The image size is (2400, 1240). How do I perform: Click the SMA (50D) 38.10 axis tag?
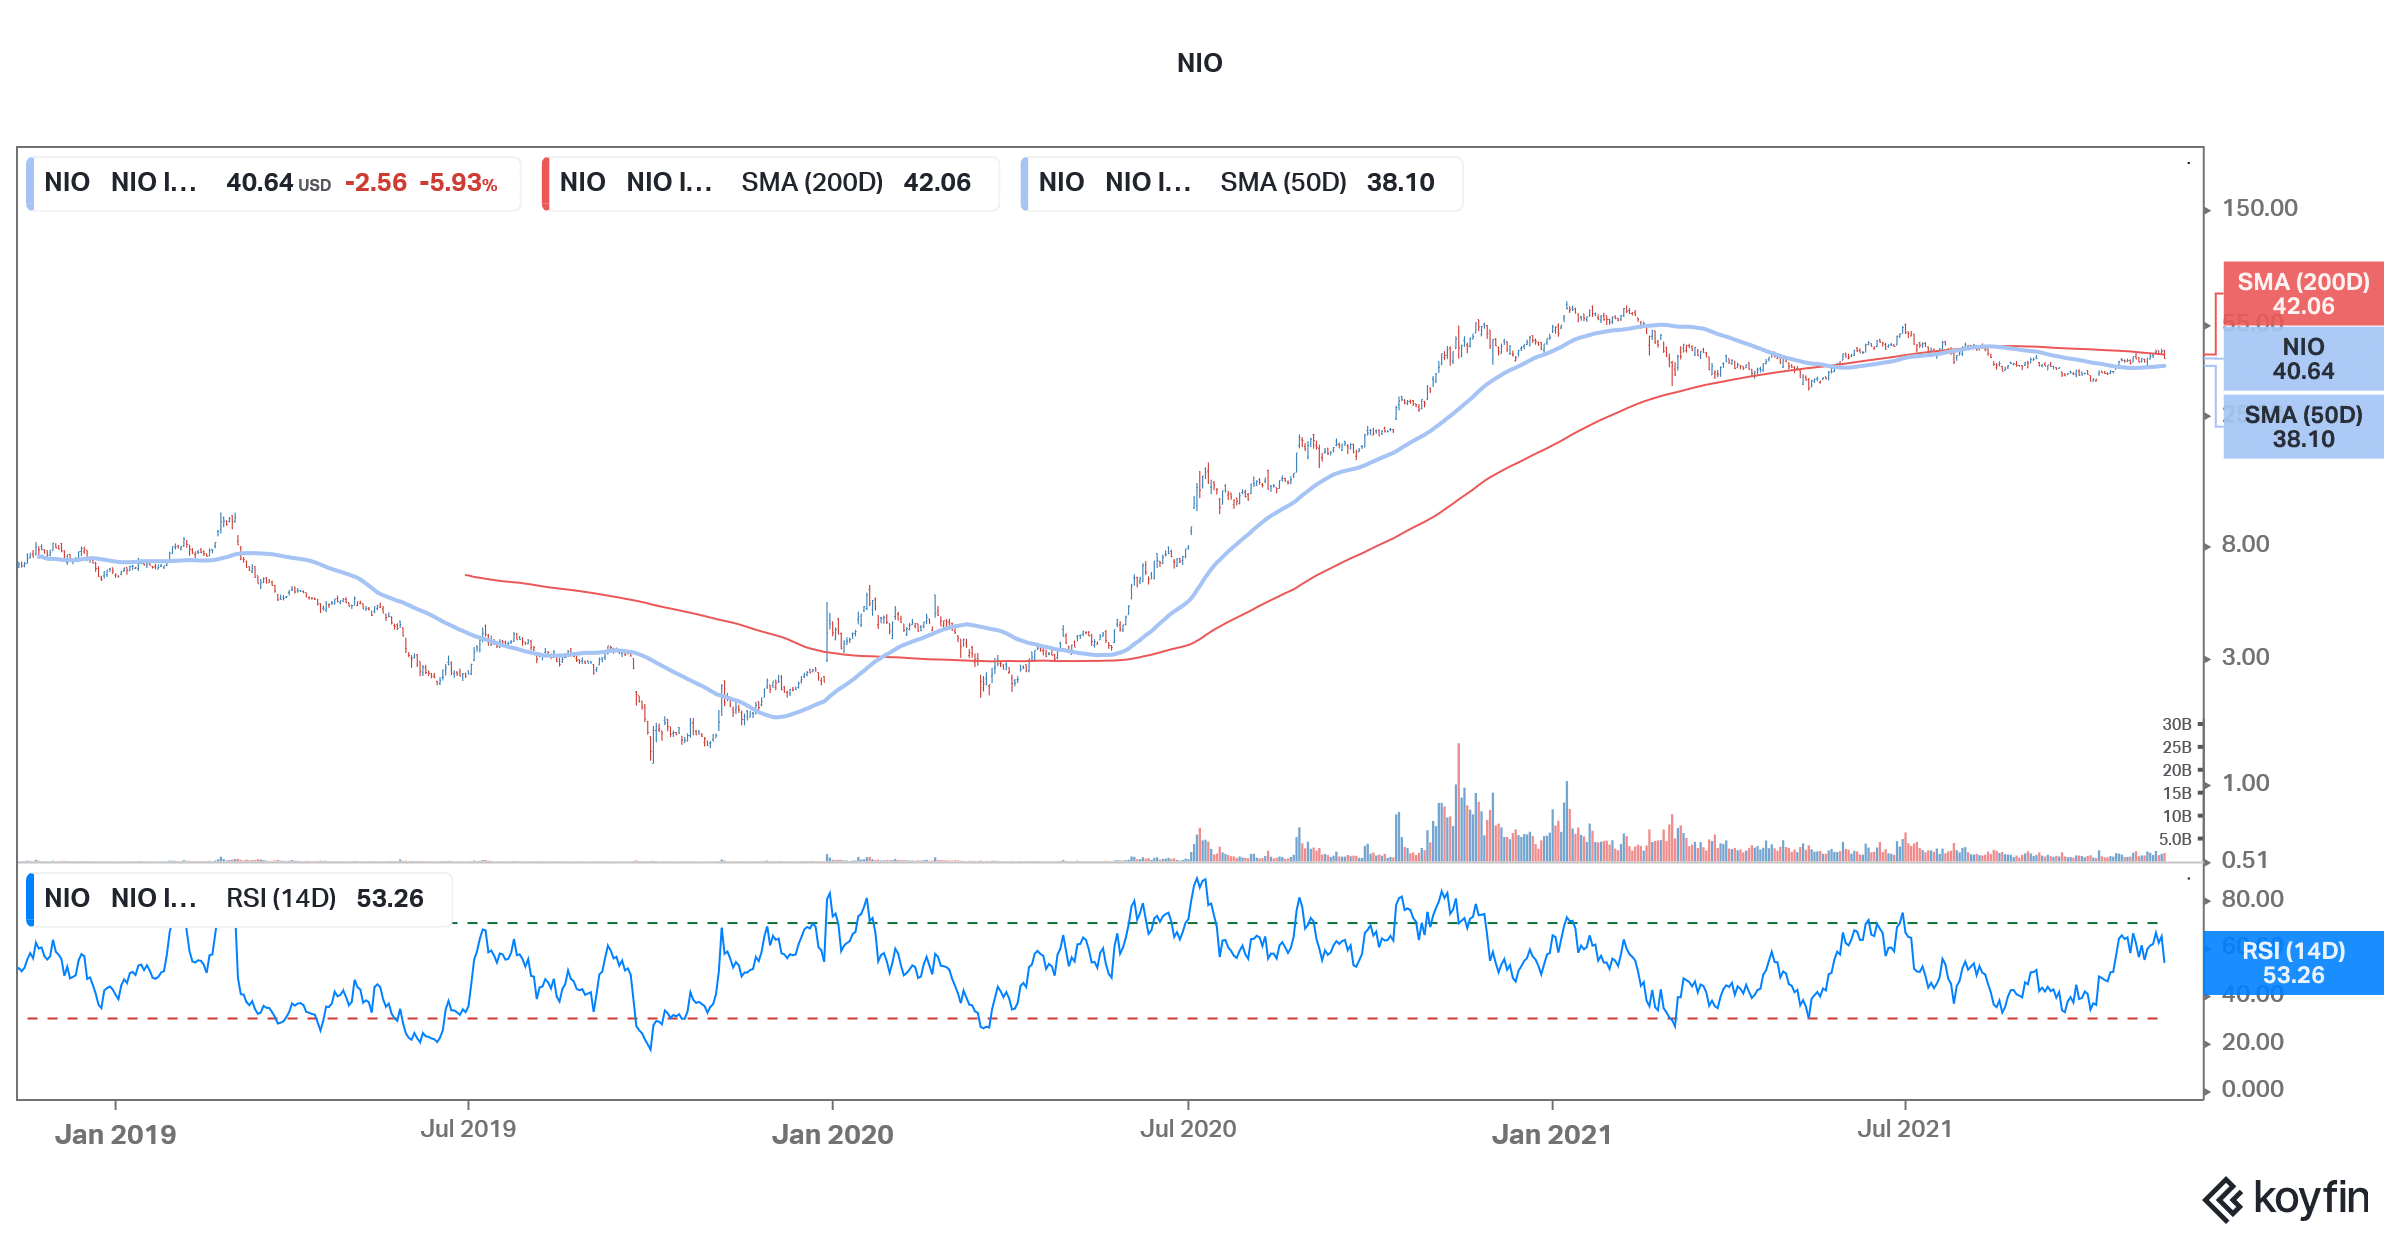click(2303, 427)
